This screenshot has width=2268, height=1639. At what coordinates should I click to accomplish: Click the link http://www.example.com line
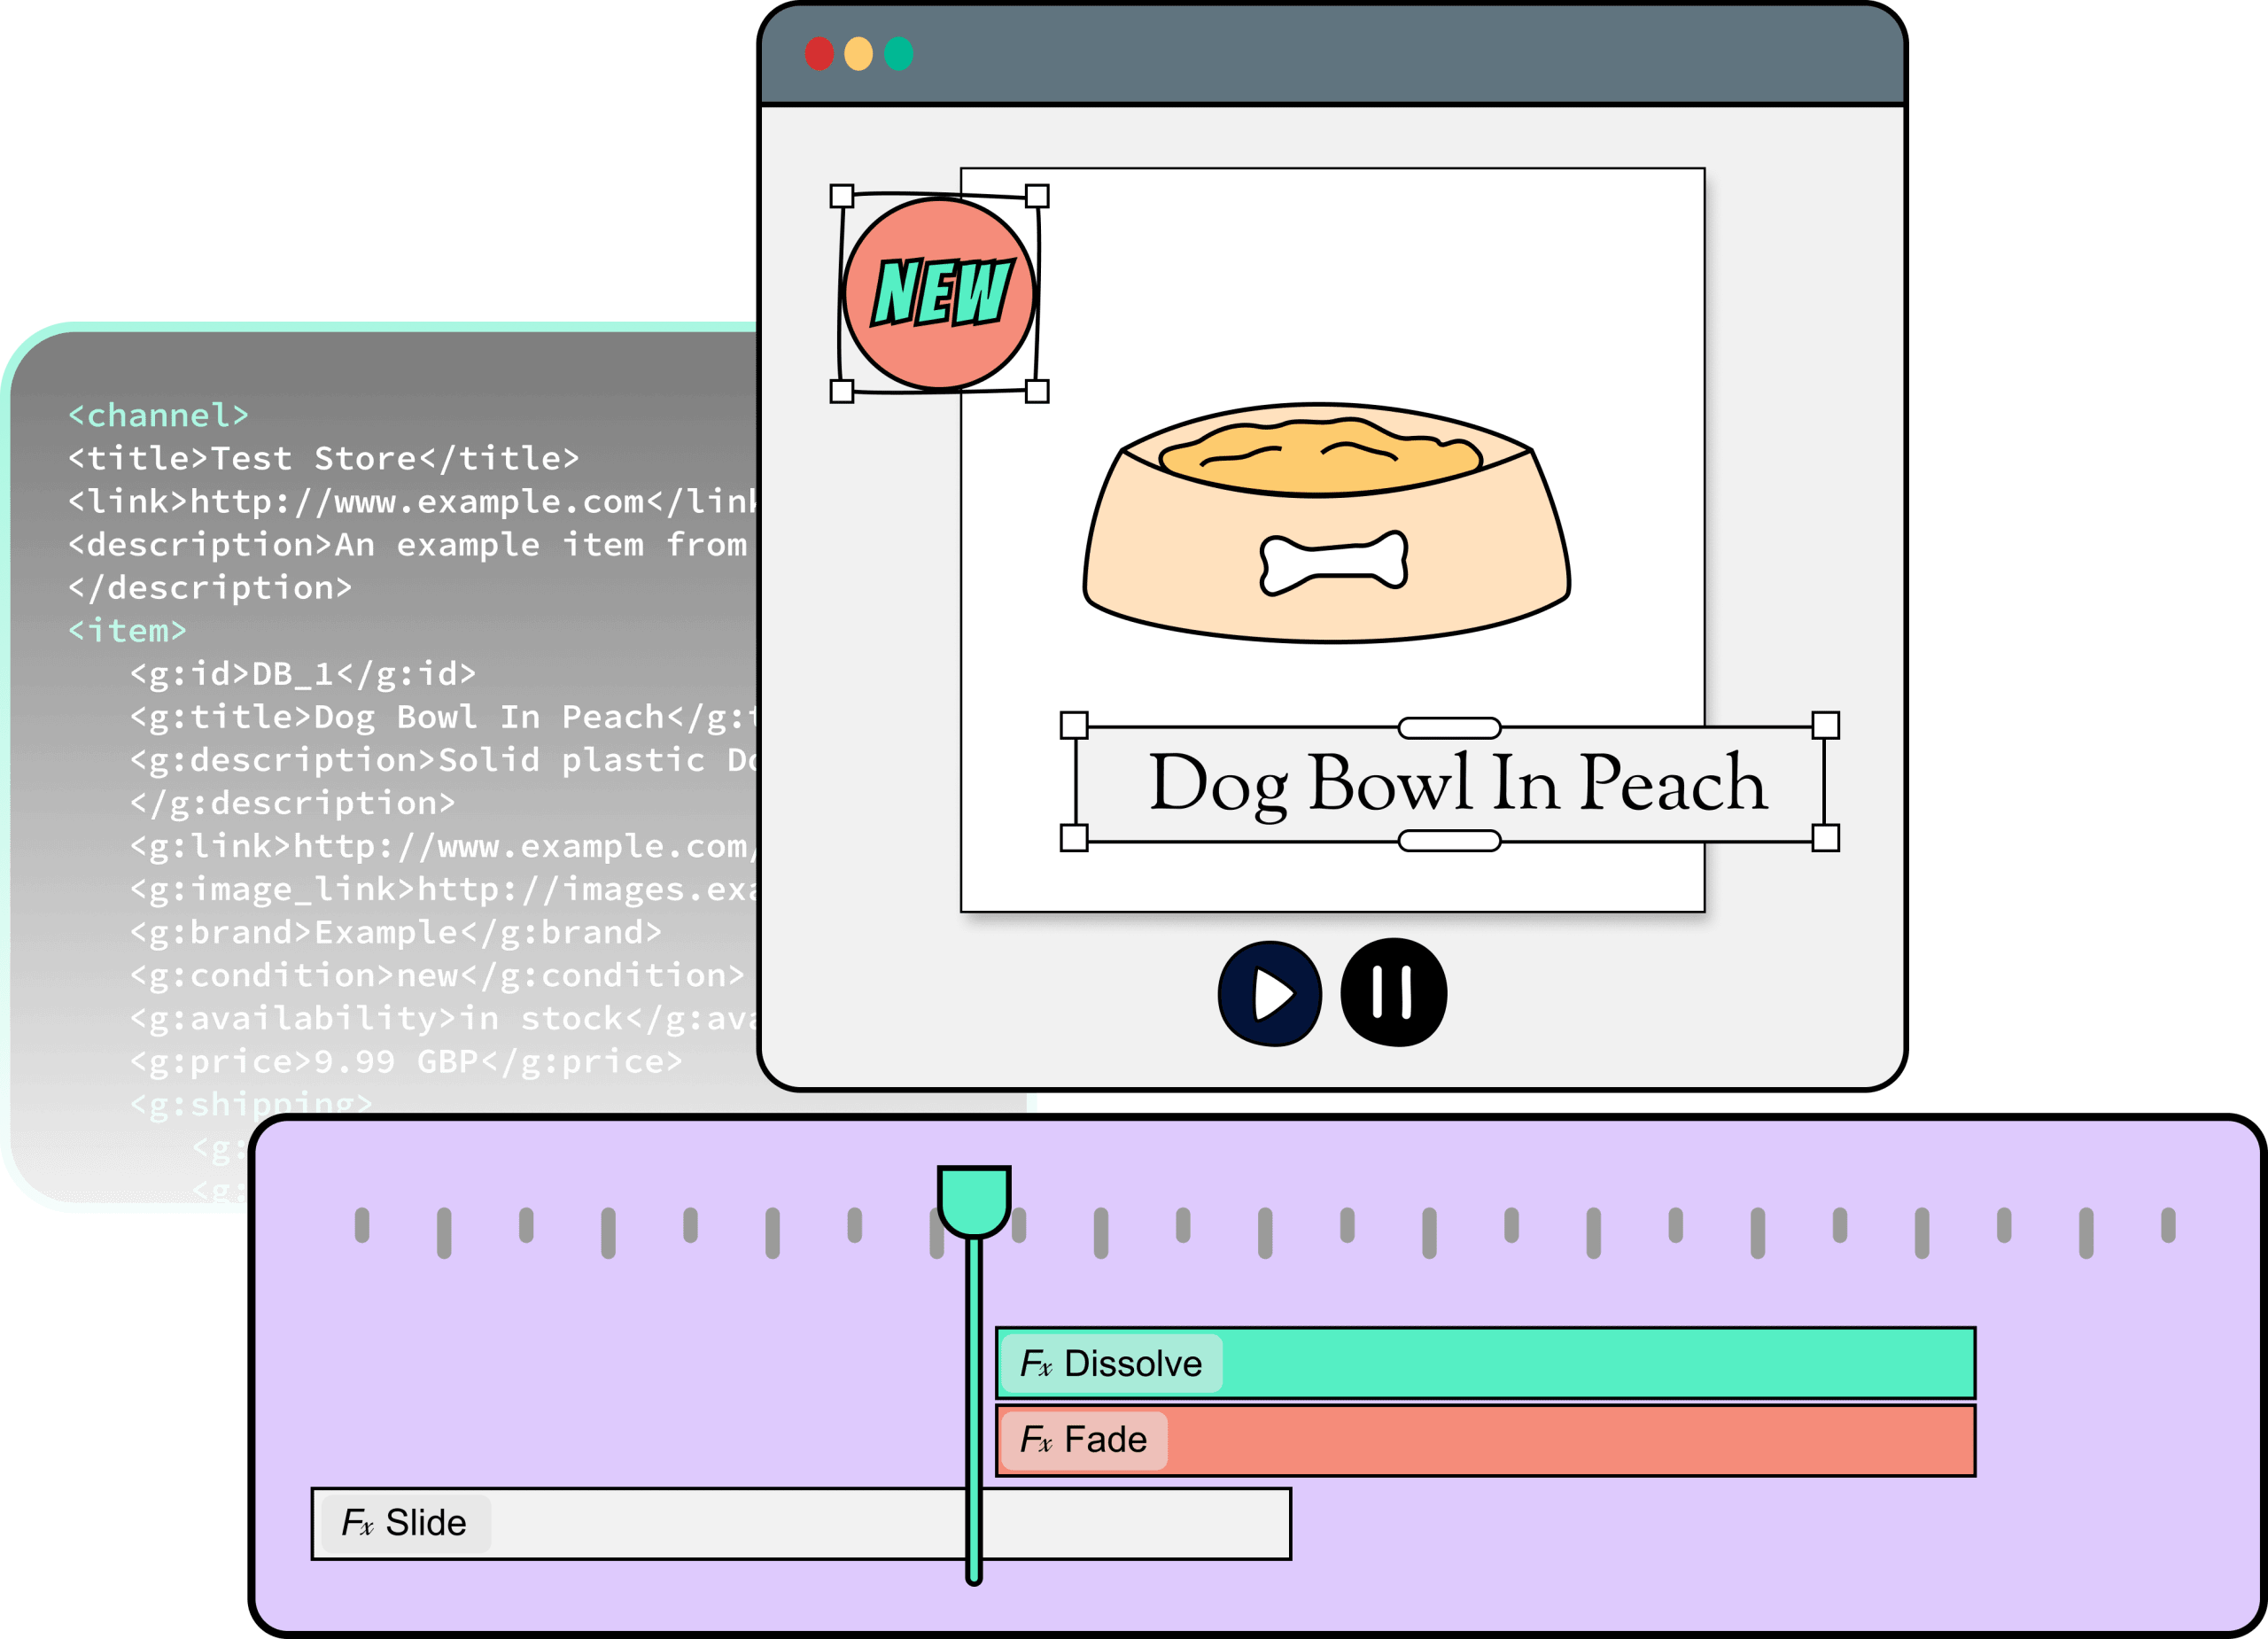[x=413, y=501]
